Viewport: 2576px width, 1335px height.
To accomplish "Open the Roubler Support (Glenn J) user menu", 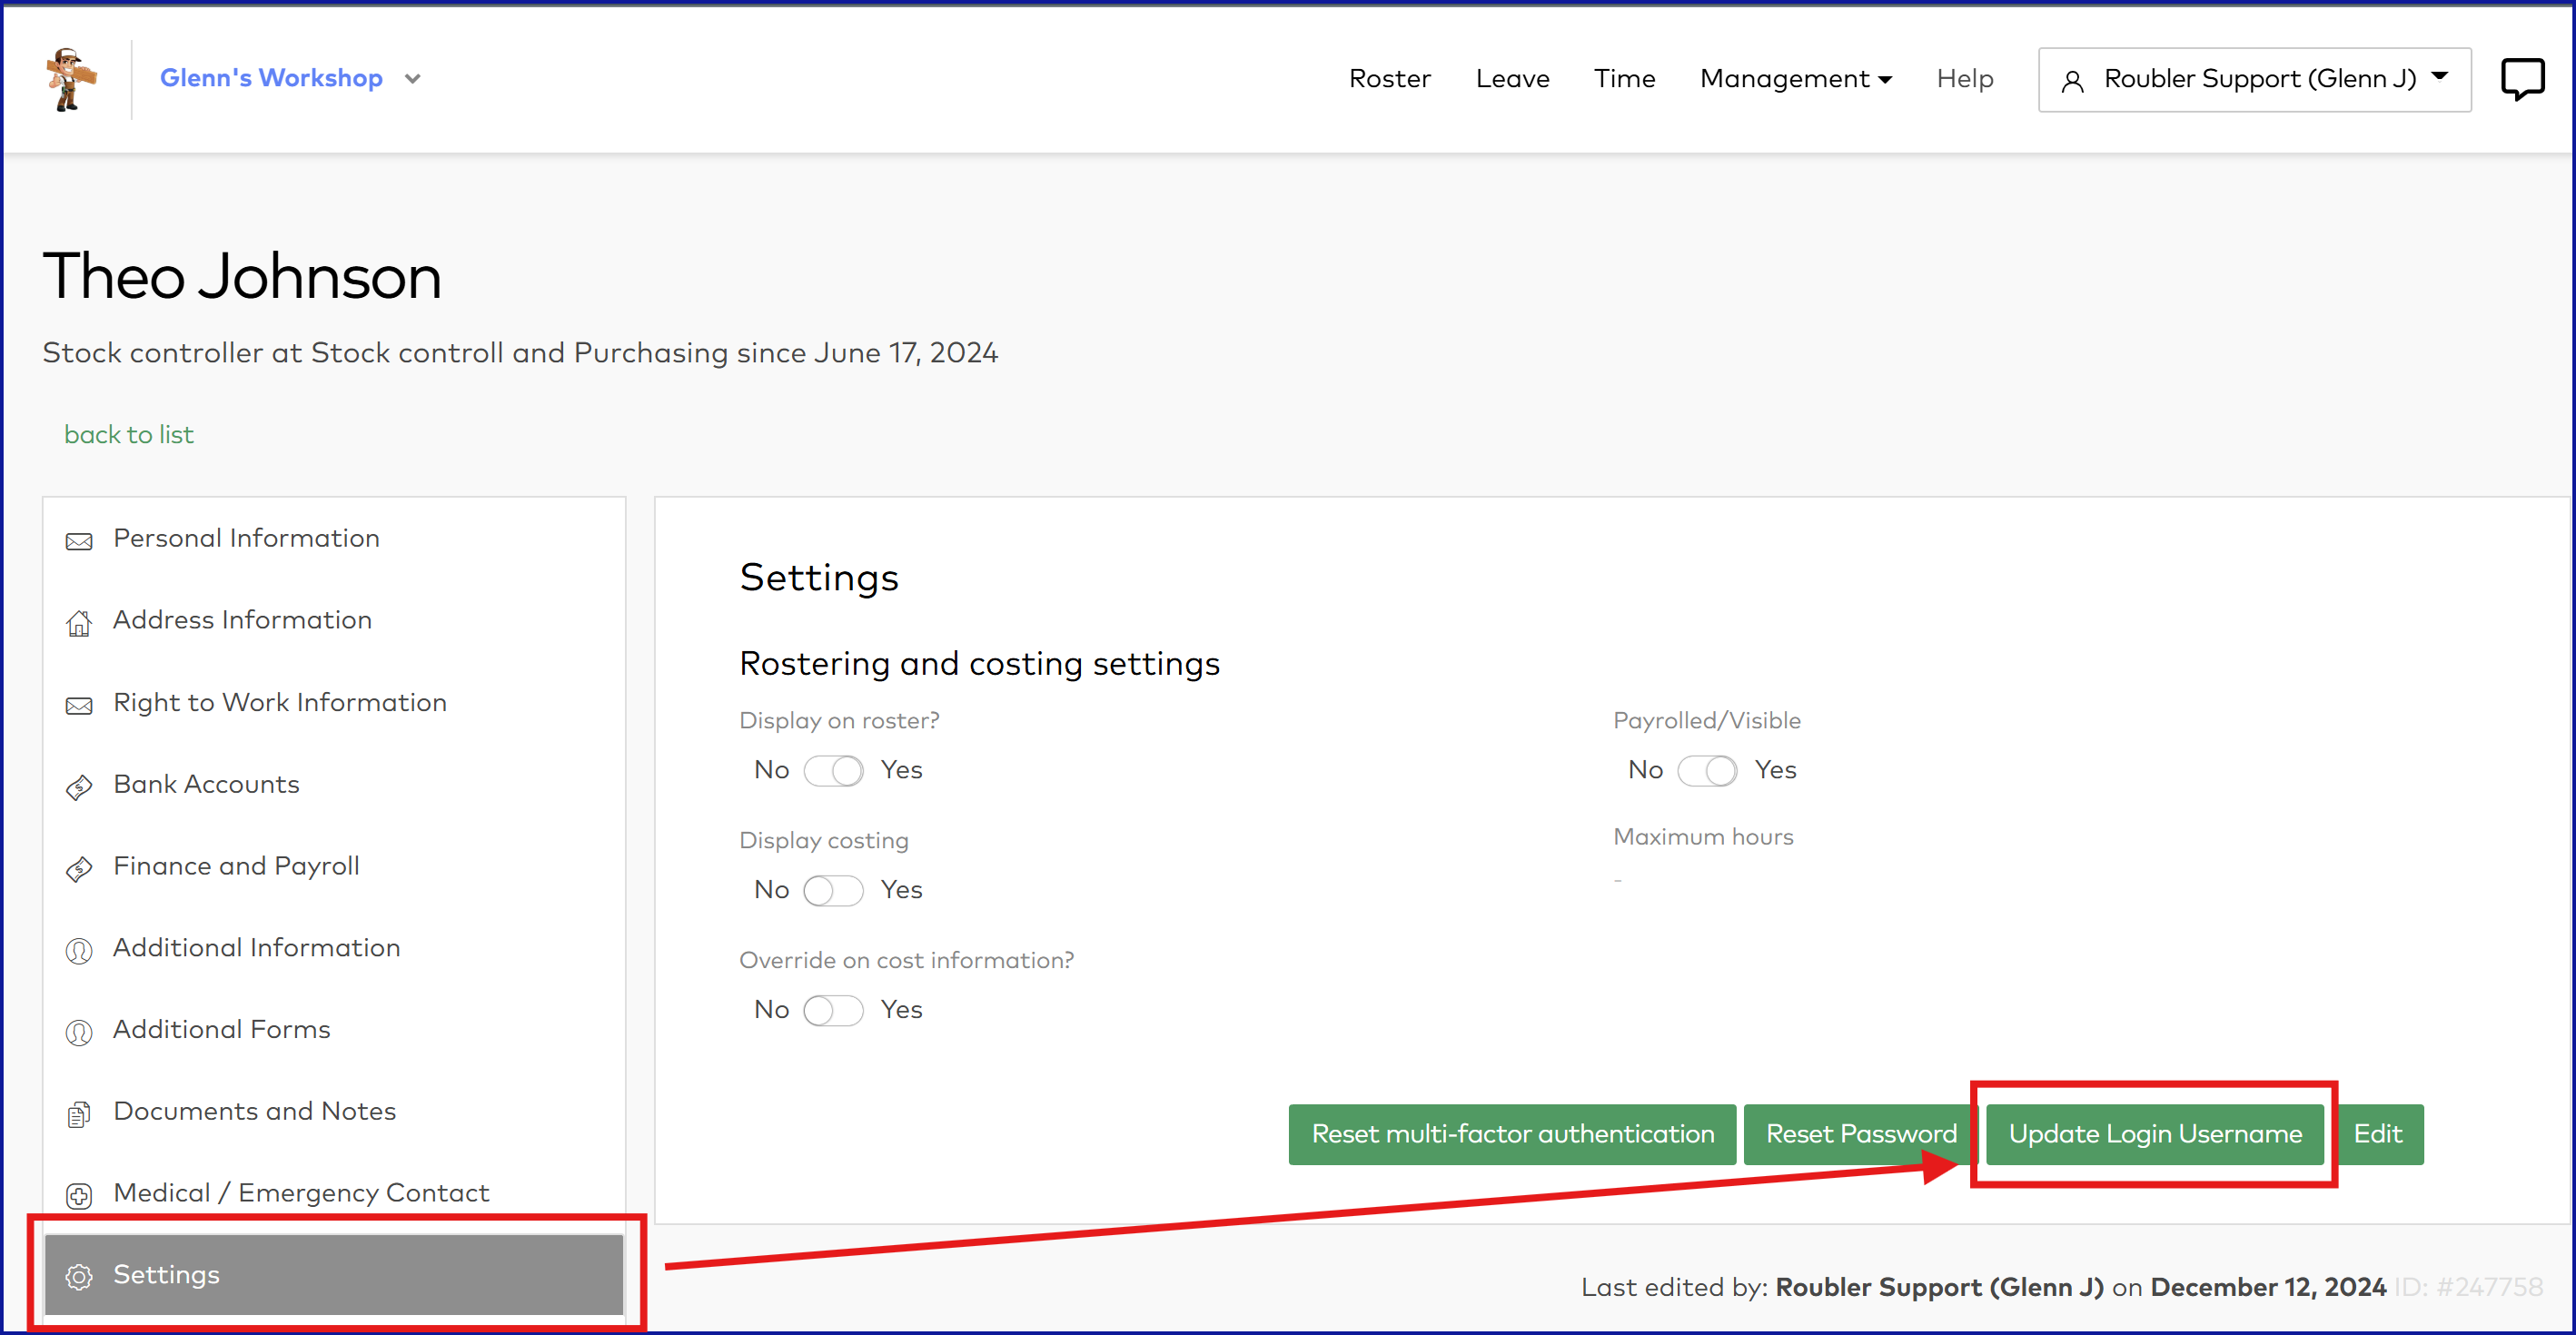I will point(2254,79).
